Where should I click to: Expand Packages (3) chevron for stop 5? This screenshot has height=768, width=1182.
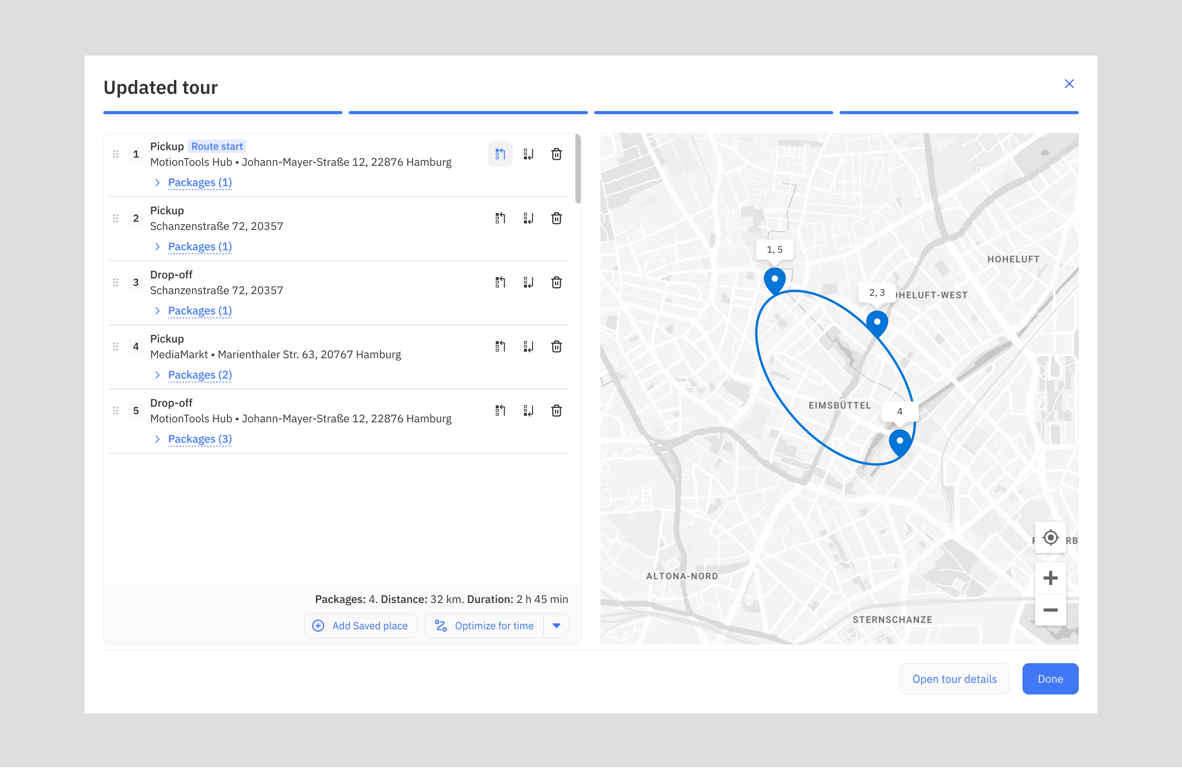[157, 439]
